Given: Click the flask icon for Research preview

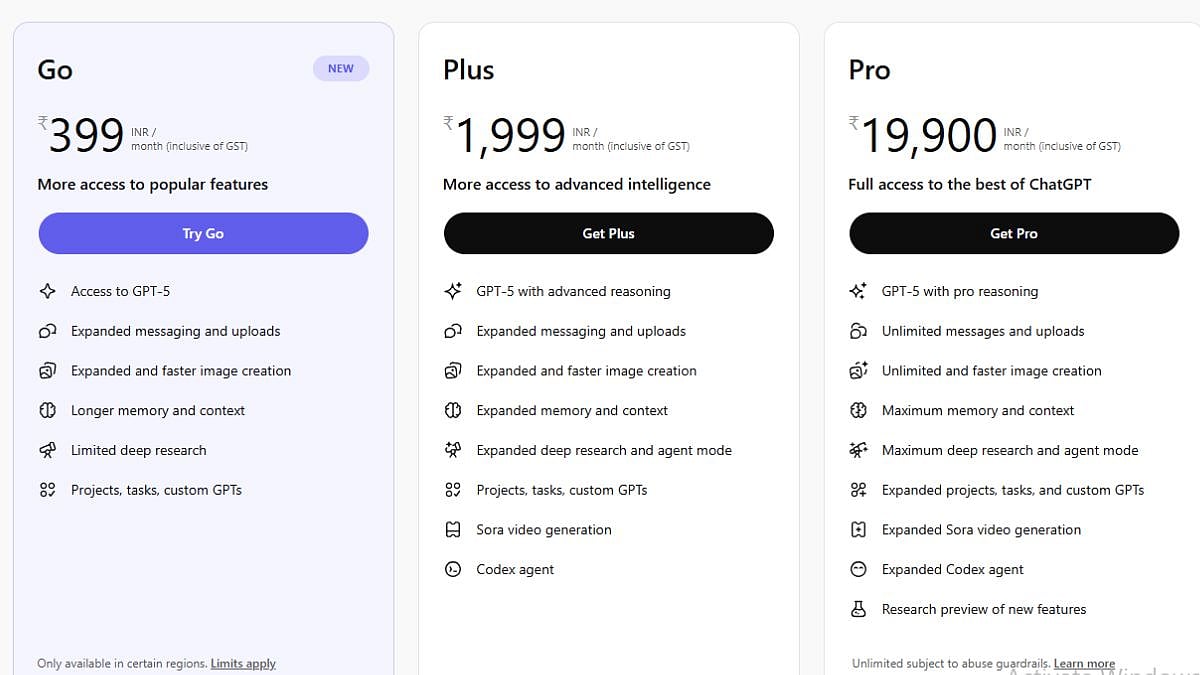Looking at the screenshot, I should click(x=858, y=609).
